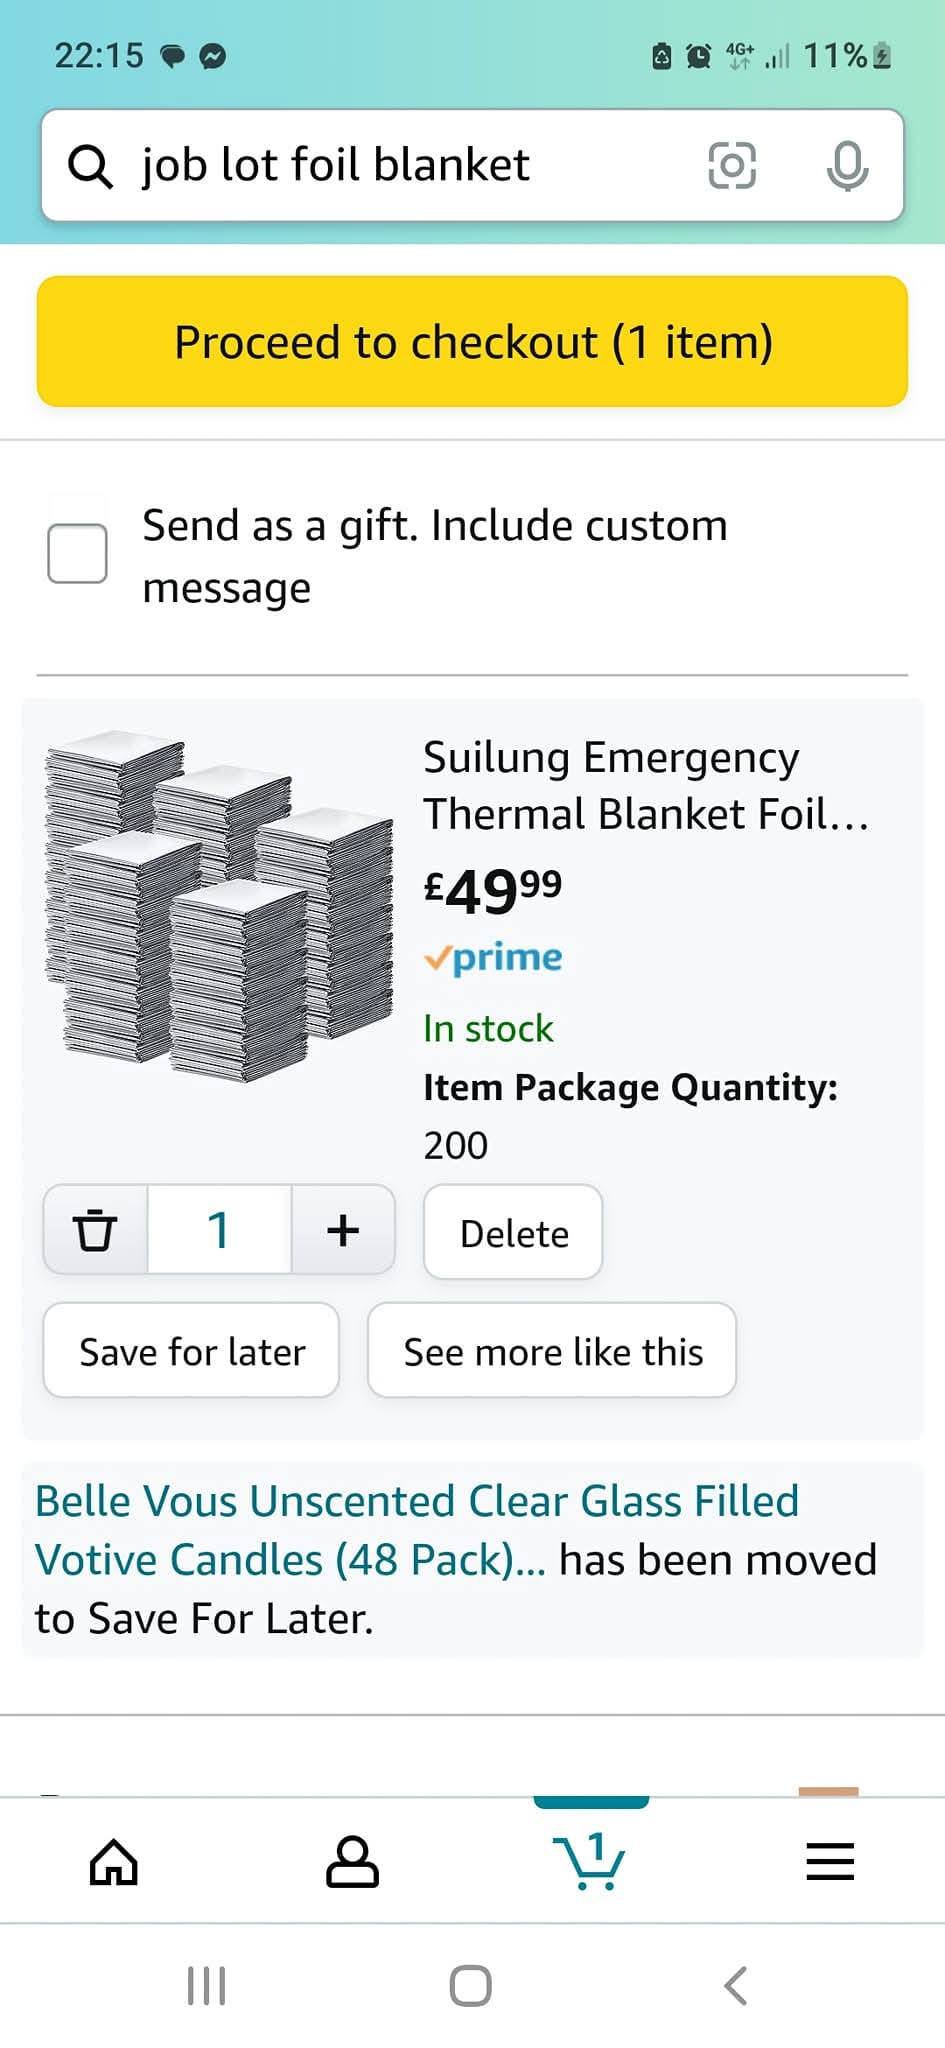Open the Home tab icon
The width and height of the screenshot is (945, 2048).
pos(114,1862)
